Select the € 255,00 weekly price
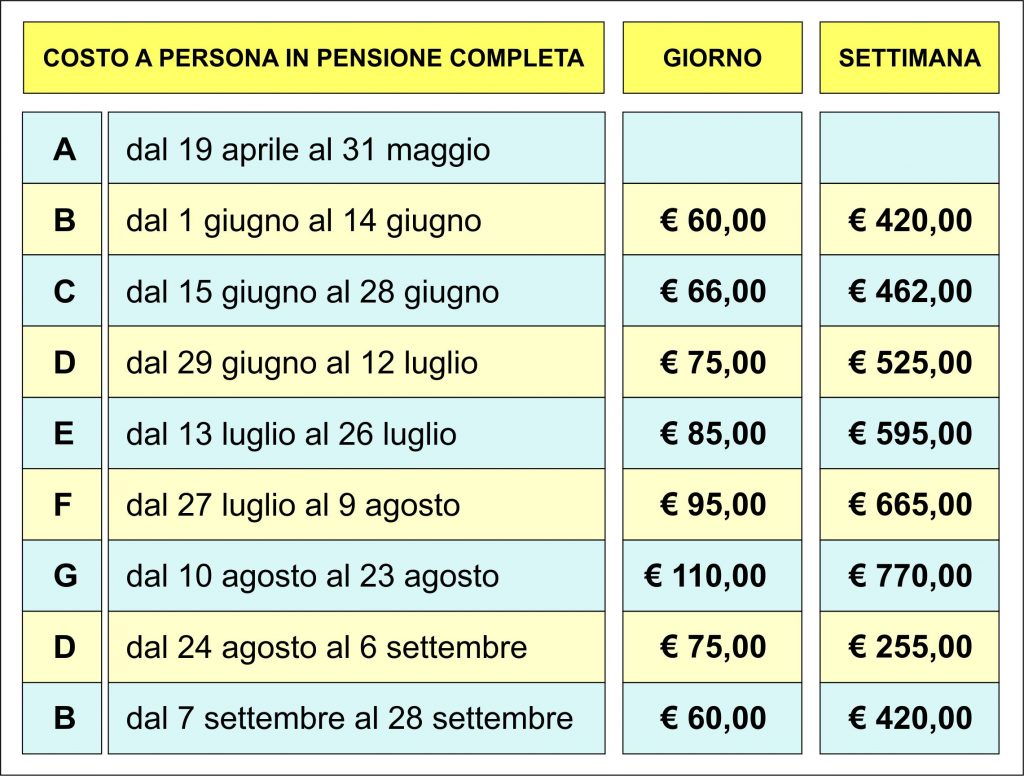 point(909,647)
